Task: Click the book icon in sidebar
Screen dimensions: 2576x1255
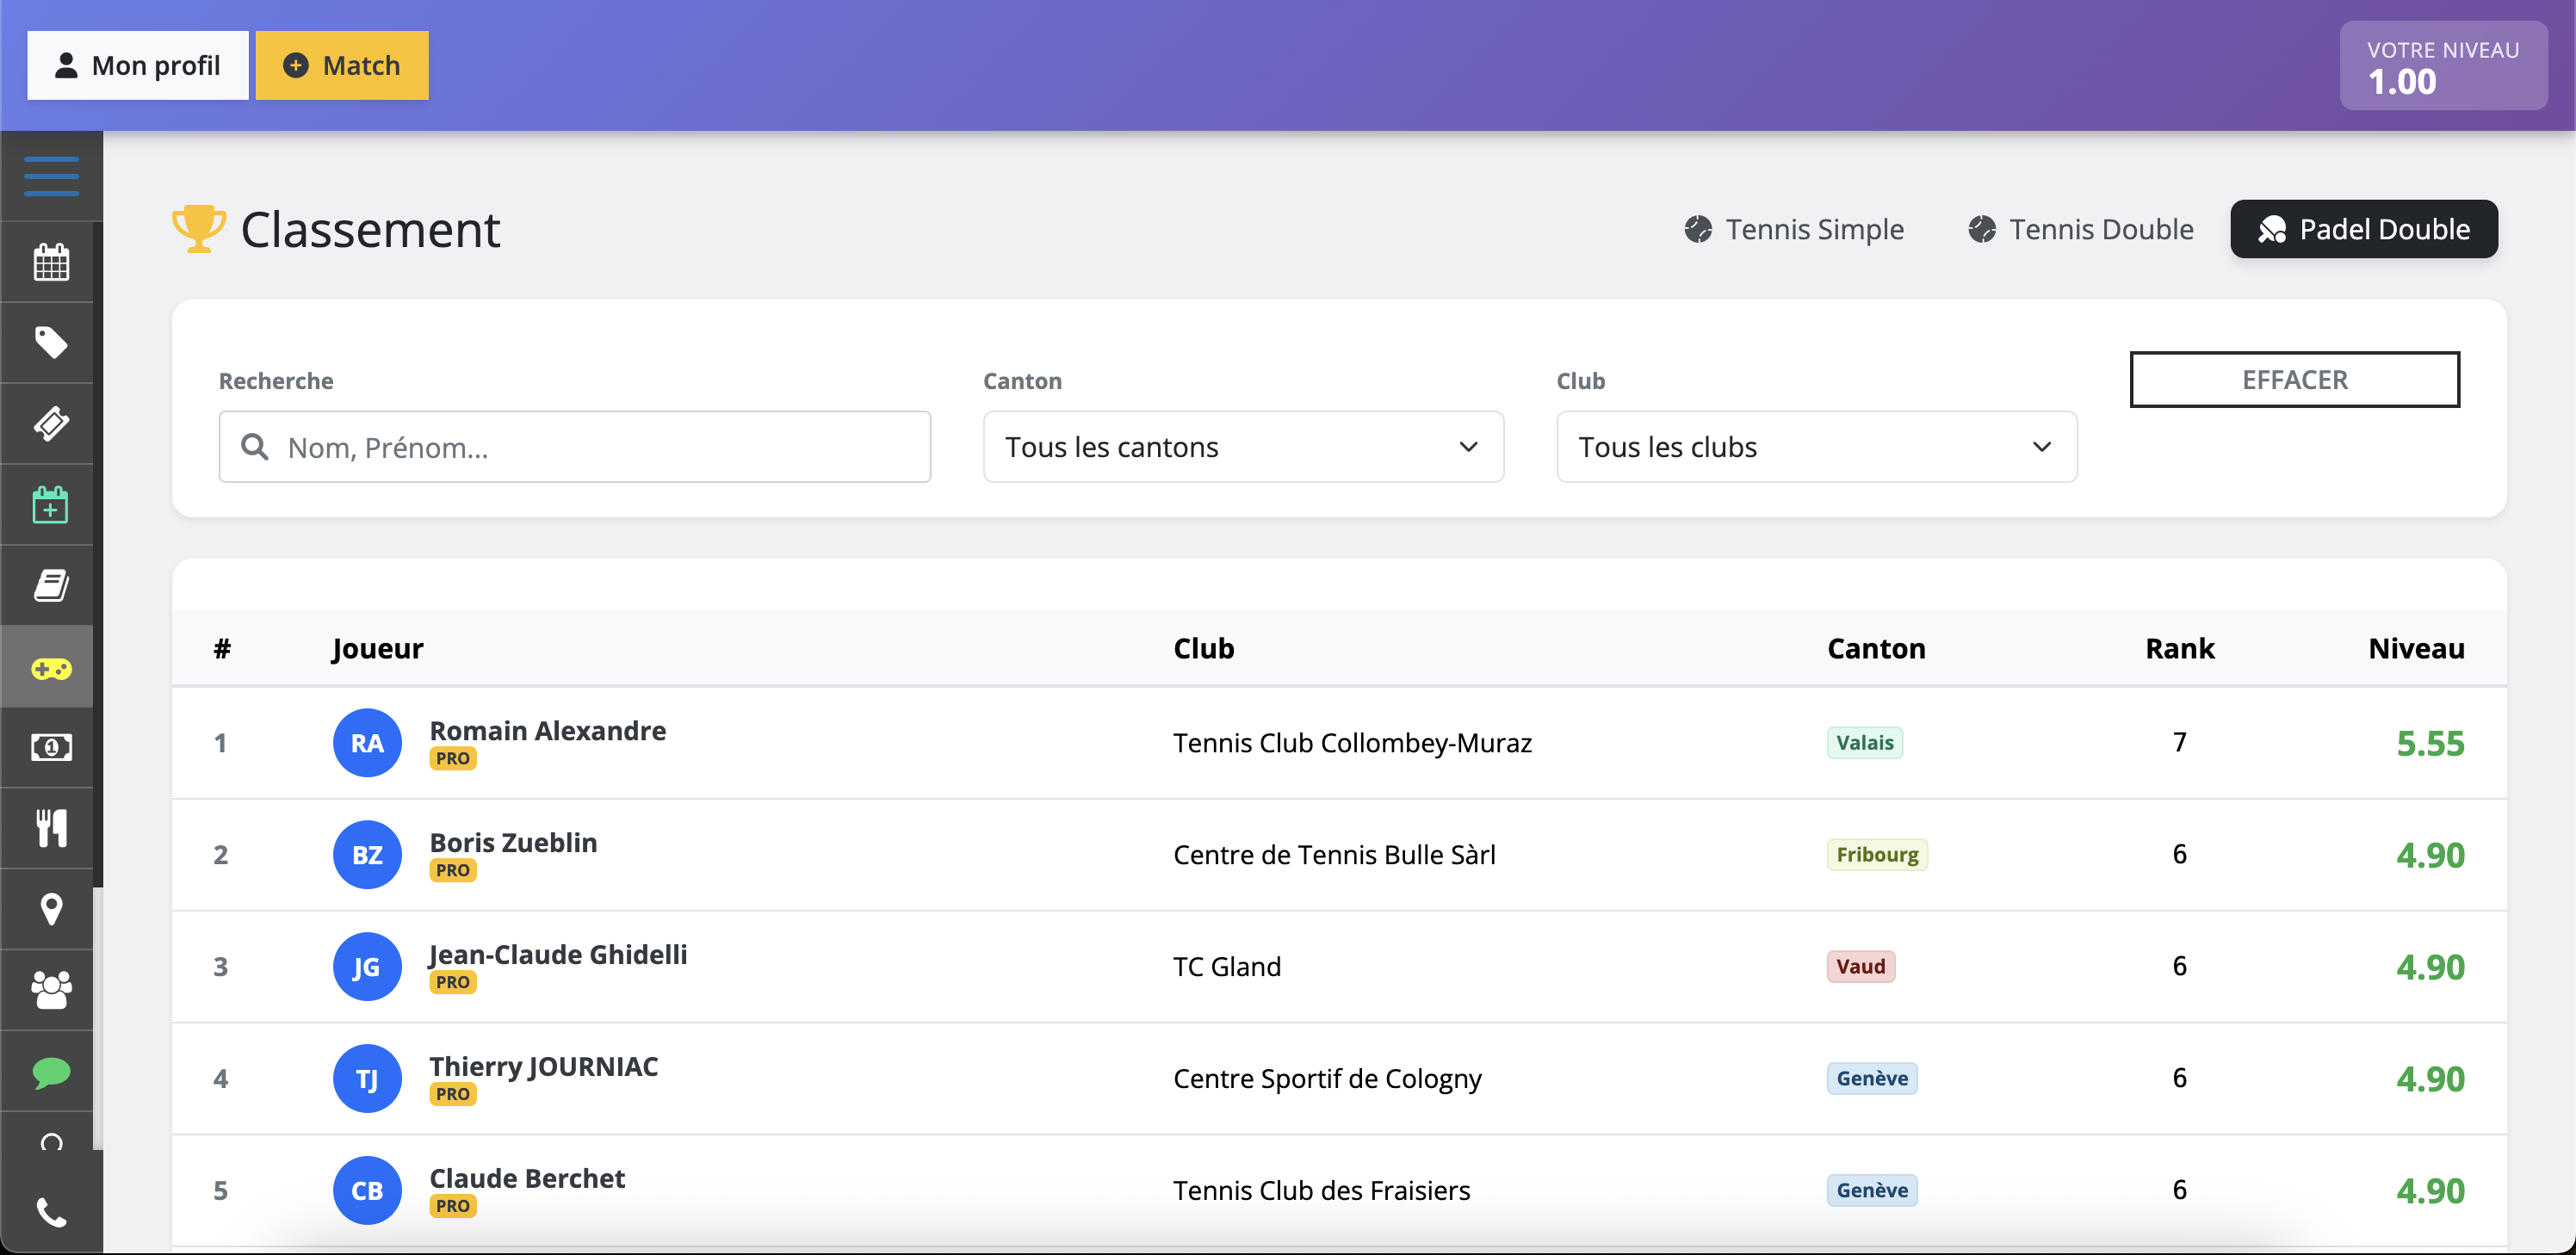Action: [51, 586]
